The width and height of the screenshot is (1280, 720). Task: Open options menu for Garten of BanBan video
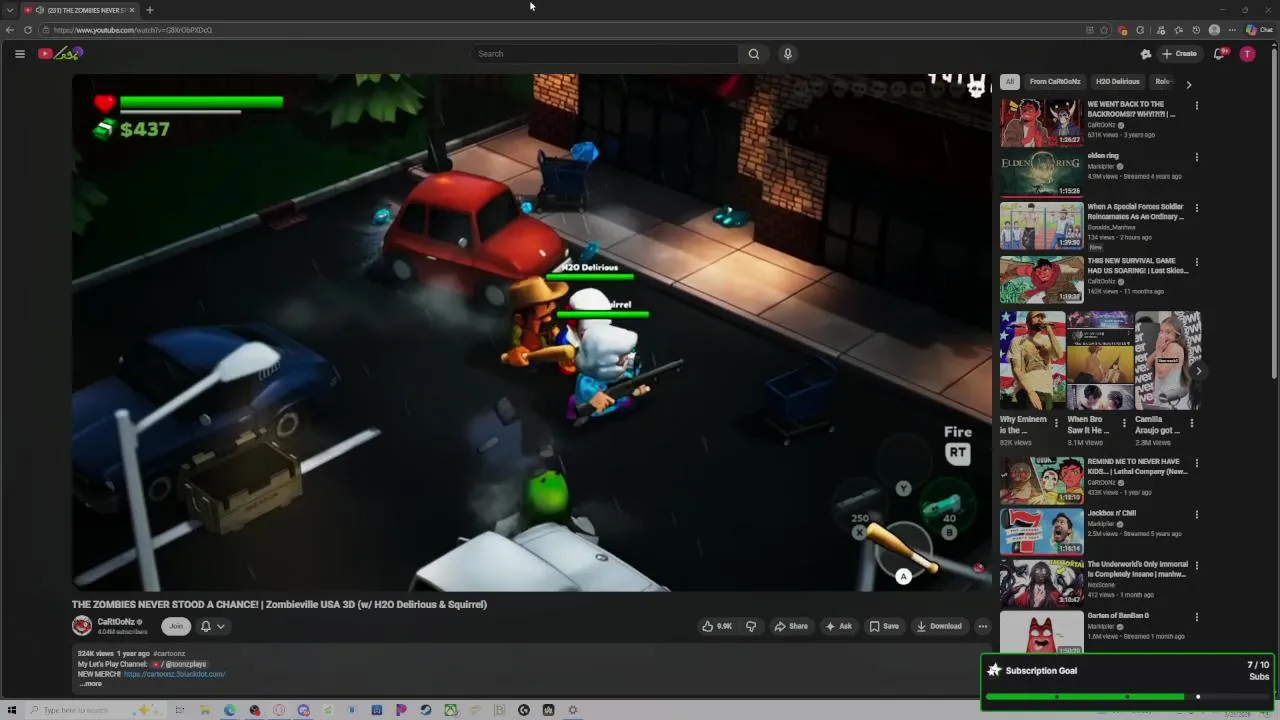tap(1197, 617)
